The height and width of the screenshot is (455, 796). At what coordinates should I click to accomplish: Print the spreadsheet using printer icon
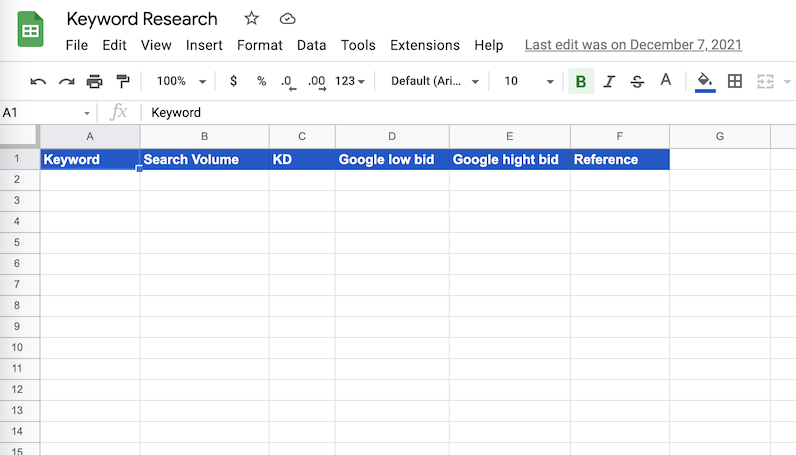pyautogui.click(x=94, y=82)
